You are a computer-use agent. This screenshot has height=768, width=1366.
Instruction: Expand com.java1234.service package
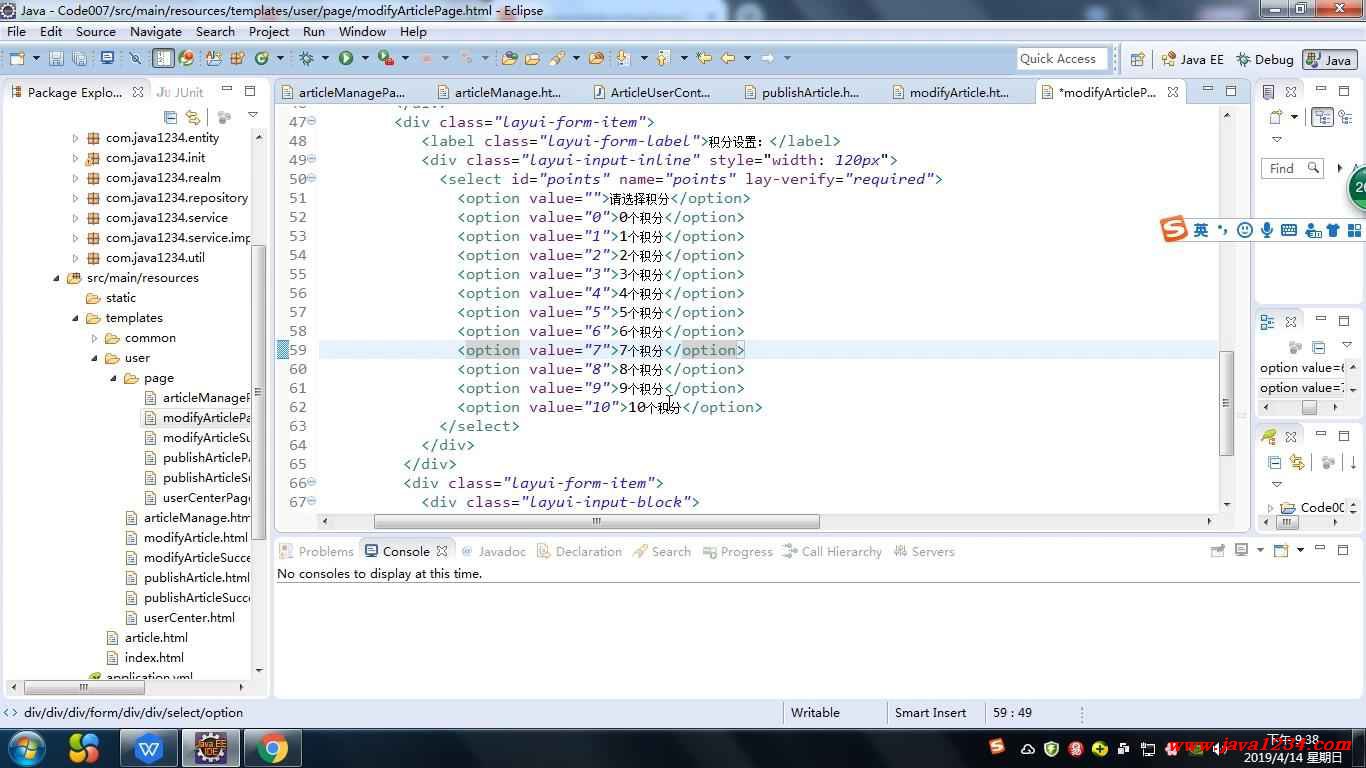tap(75, 218)
